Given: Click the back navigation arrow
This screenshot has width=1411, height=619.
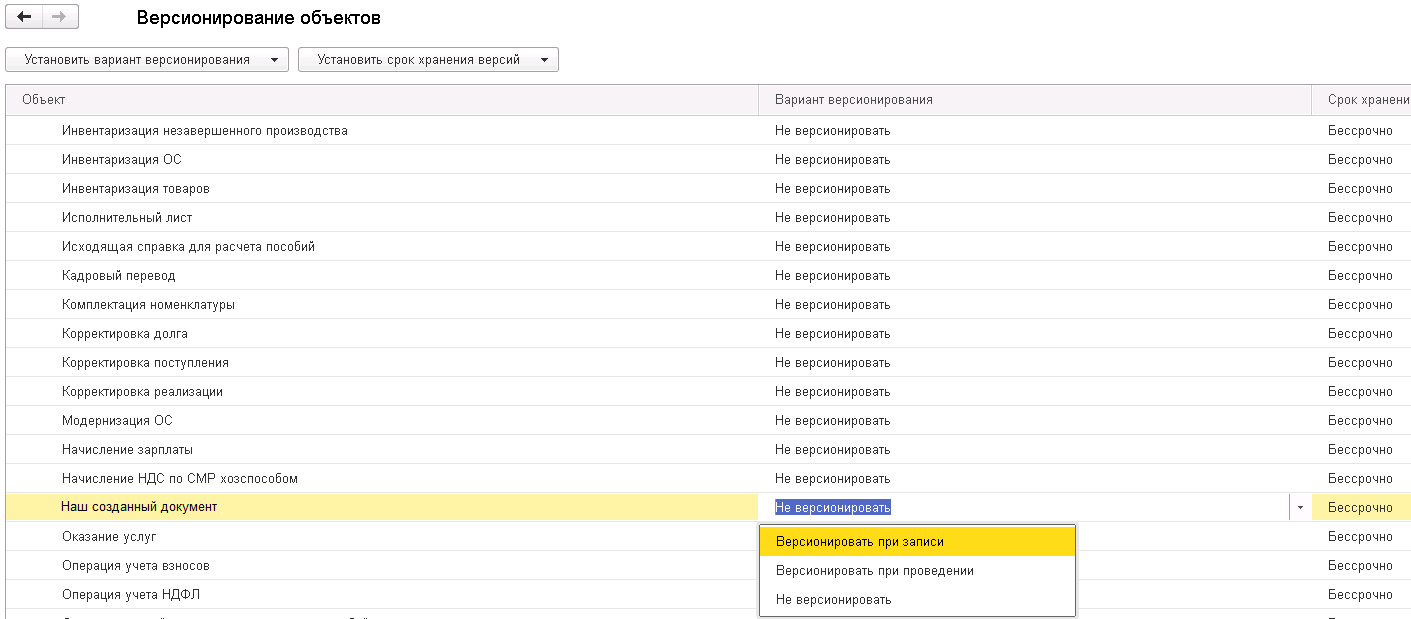Looking at the screenshot, I should coord(24,17).
